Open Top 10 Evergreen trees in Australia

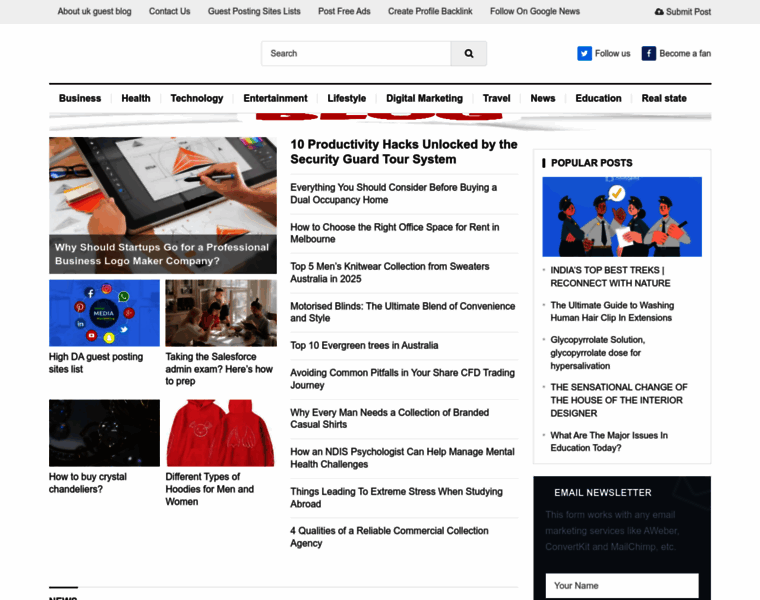tap(364, 346)
